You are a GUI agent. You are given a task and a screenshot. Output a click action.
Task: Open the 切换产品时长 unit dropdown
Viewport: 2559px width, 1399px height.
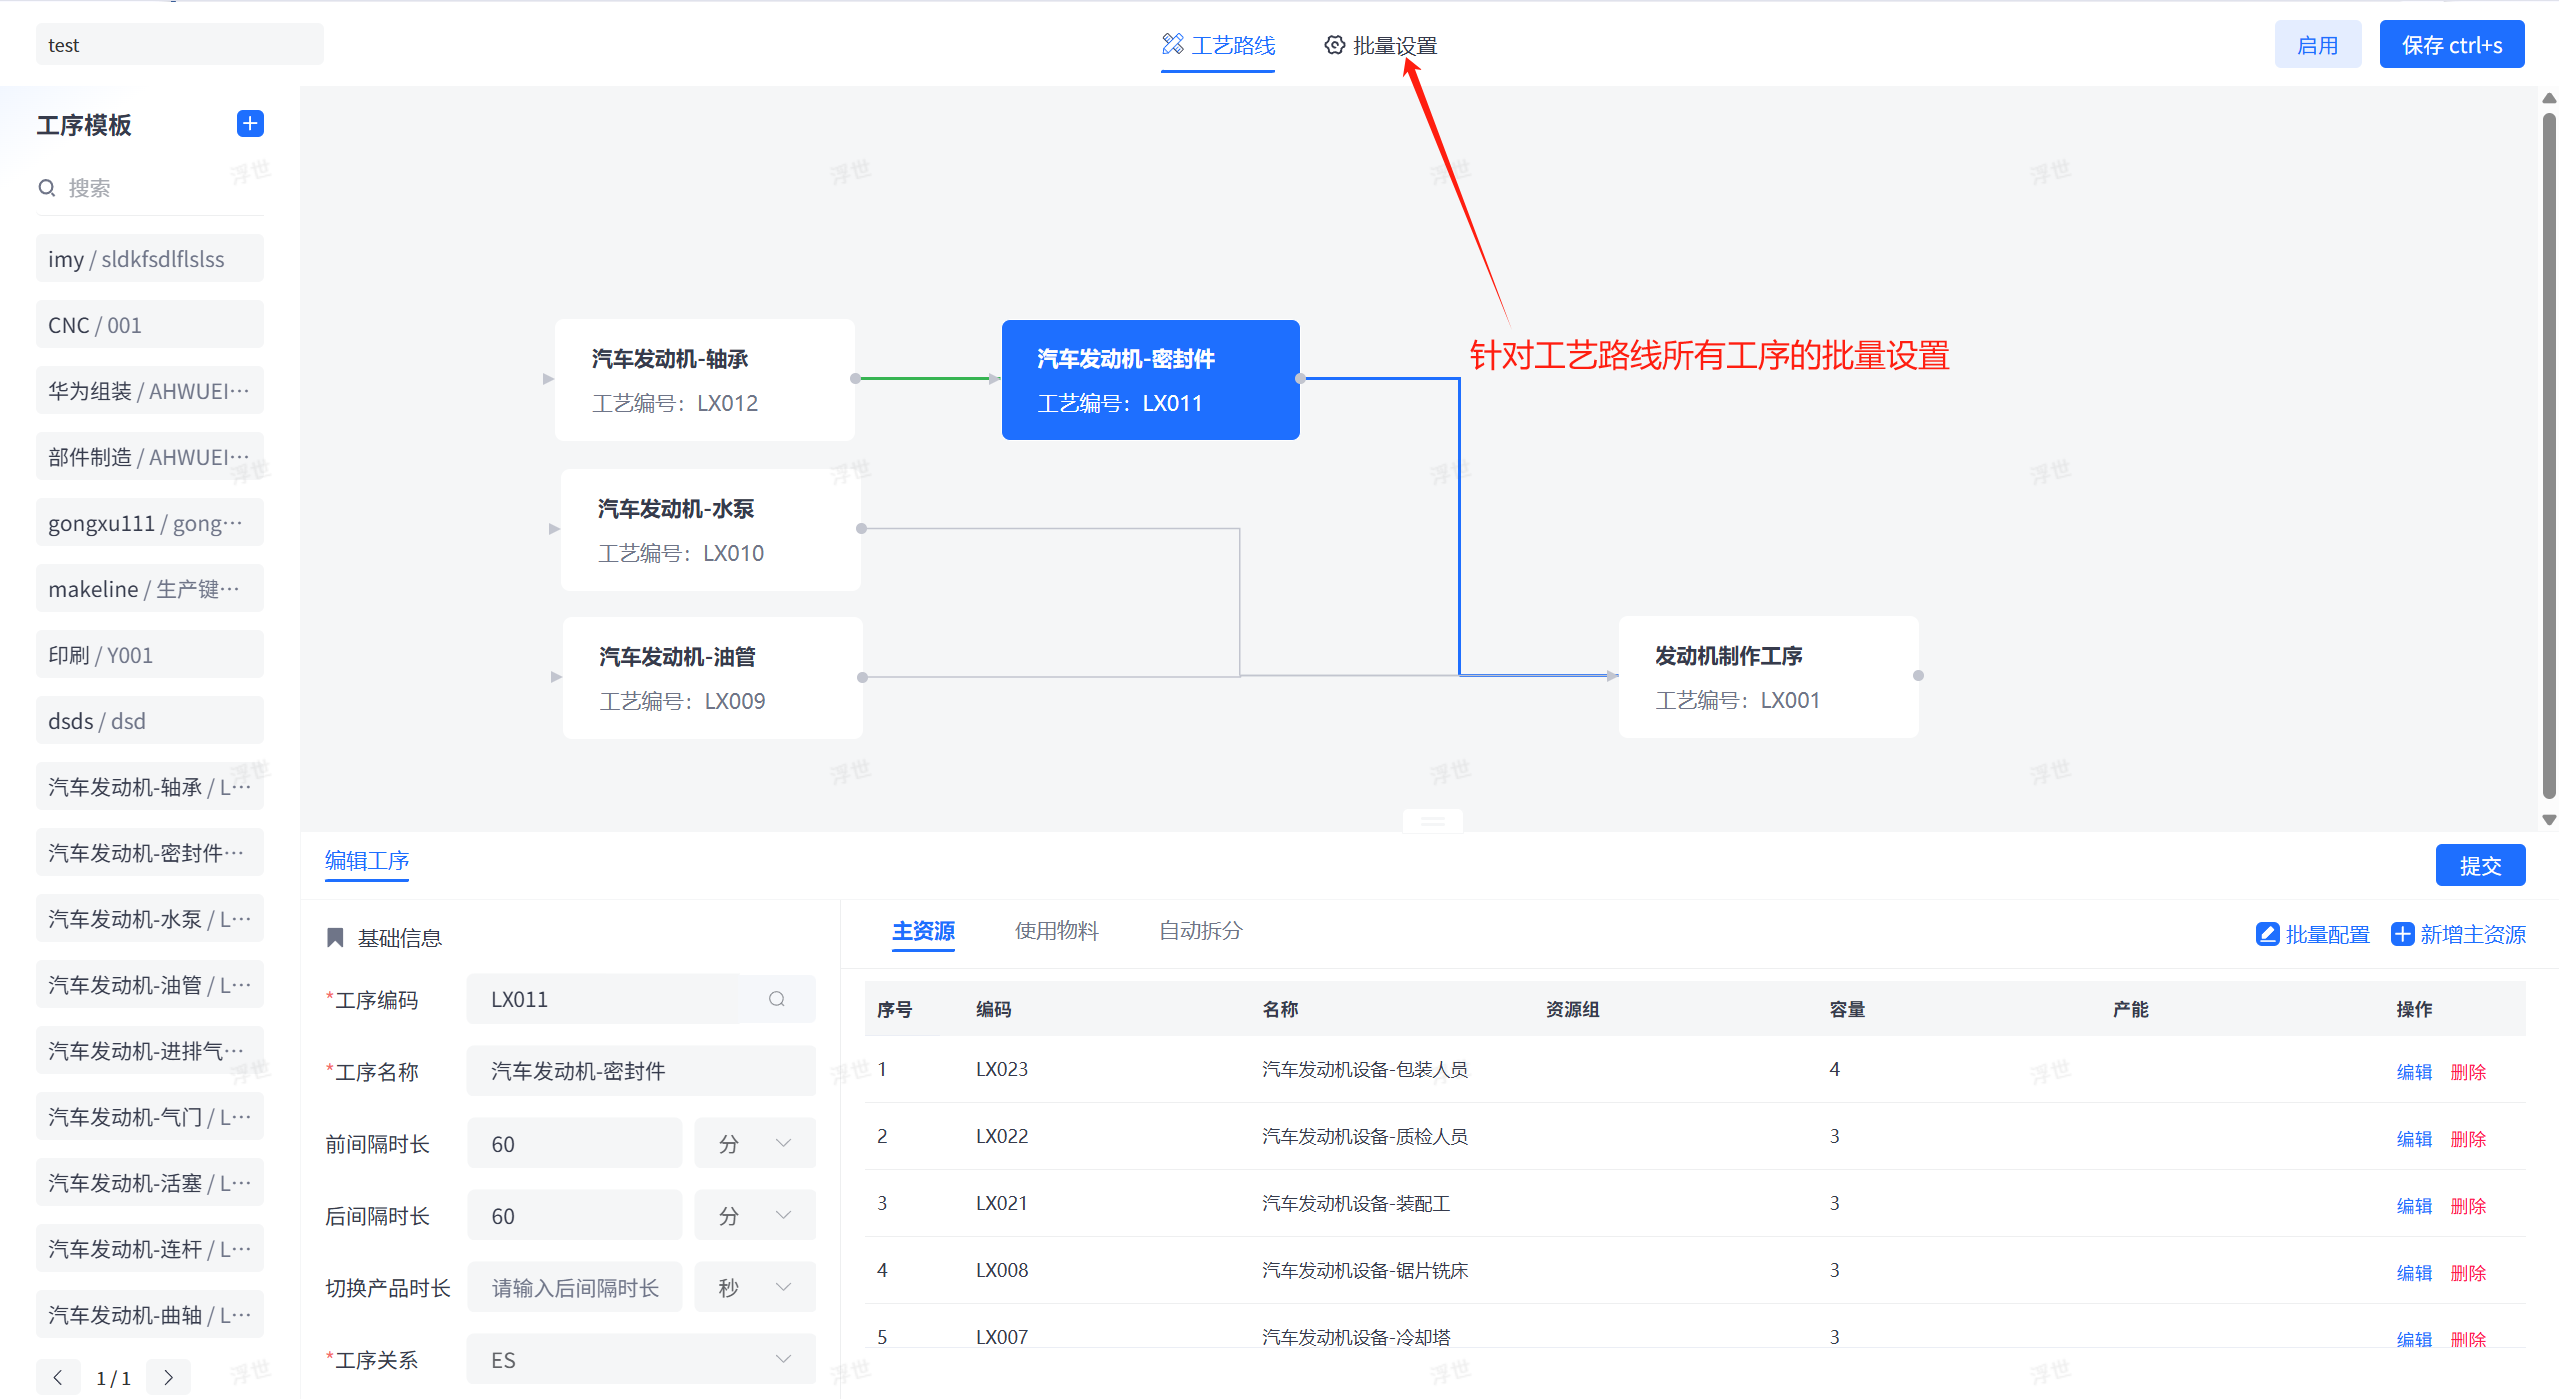pyautogui.click(x=755, y=1288)
